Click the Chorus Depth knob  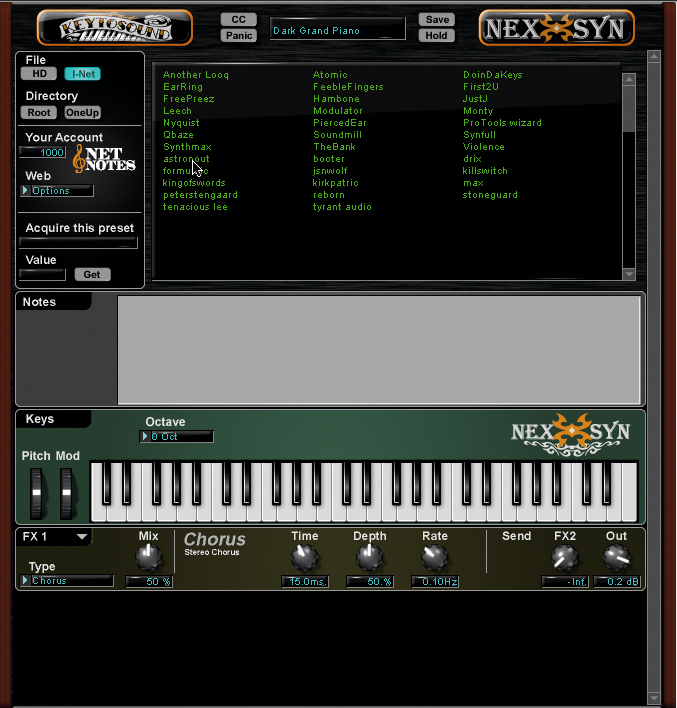369,557
